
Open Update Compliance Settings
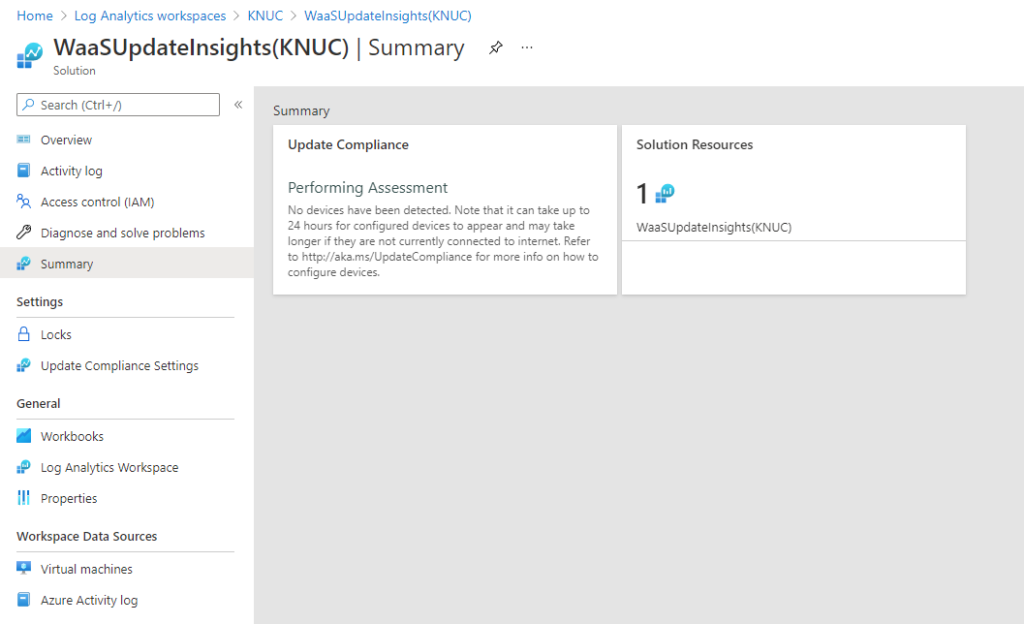tap(119, 366)
